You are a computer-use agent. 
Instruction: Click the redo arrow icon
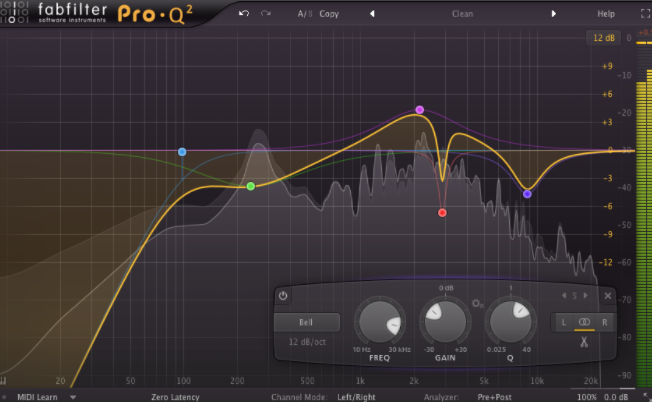pyautogui.click(x=266, y=13)
